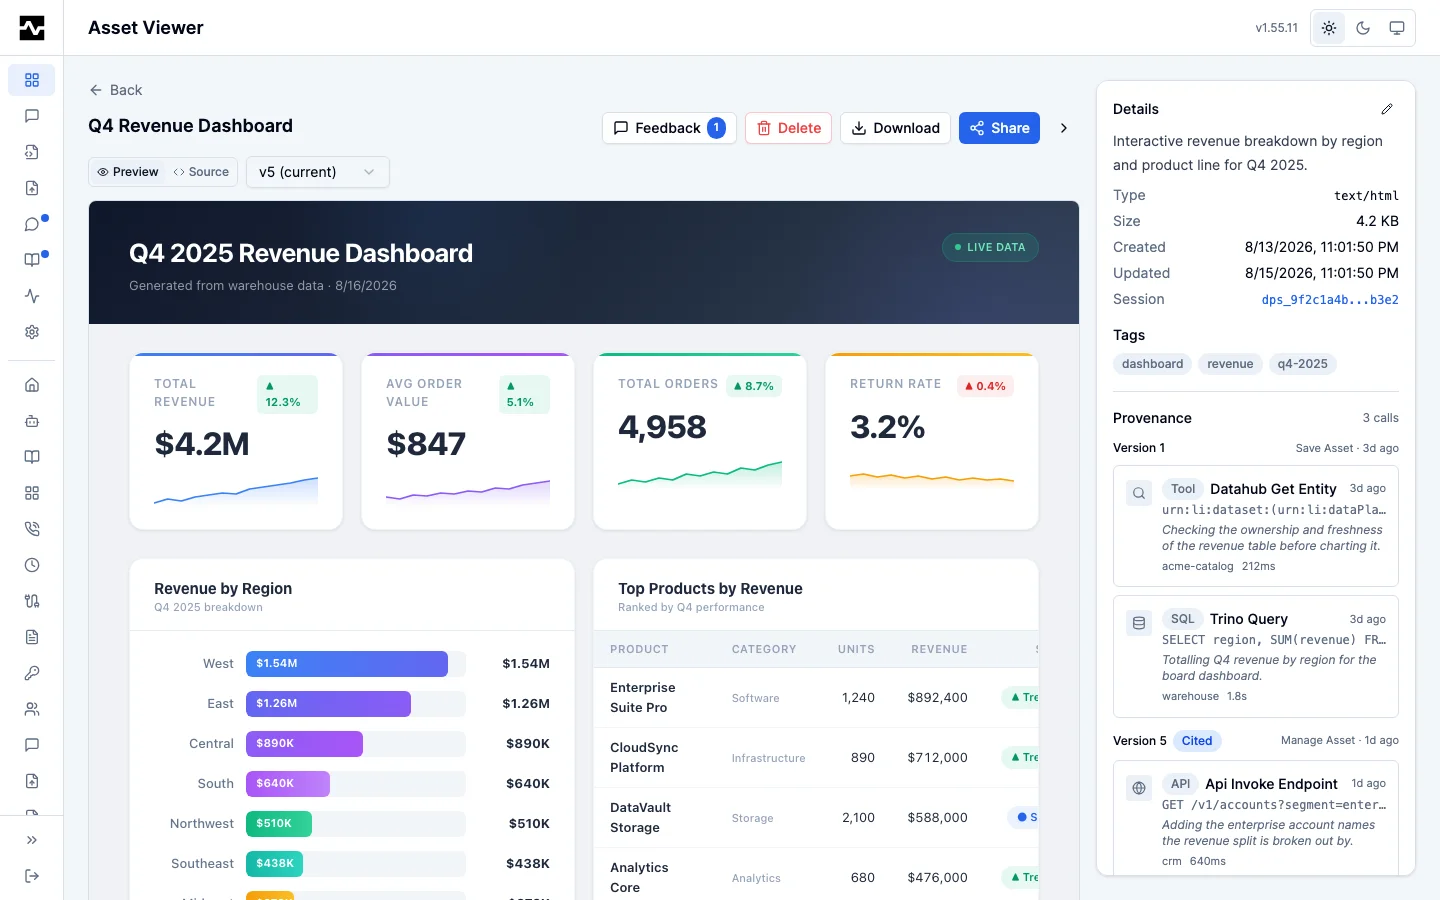Click the Delete button
The height and width of the screenshot is (900, 1440).
pos(788,128)
